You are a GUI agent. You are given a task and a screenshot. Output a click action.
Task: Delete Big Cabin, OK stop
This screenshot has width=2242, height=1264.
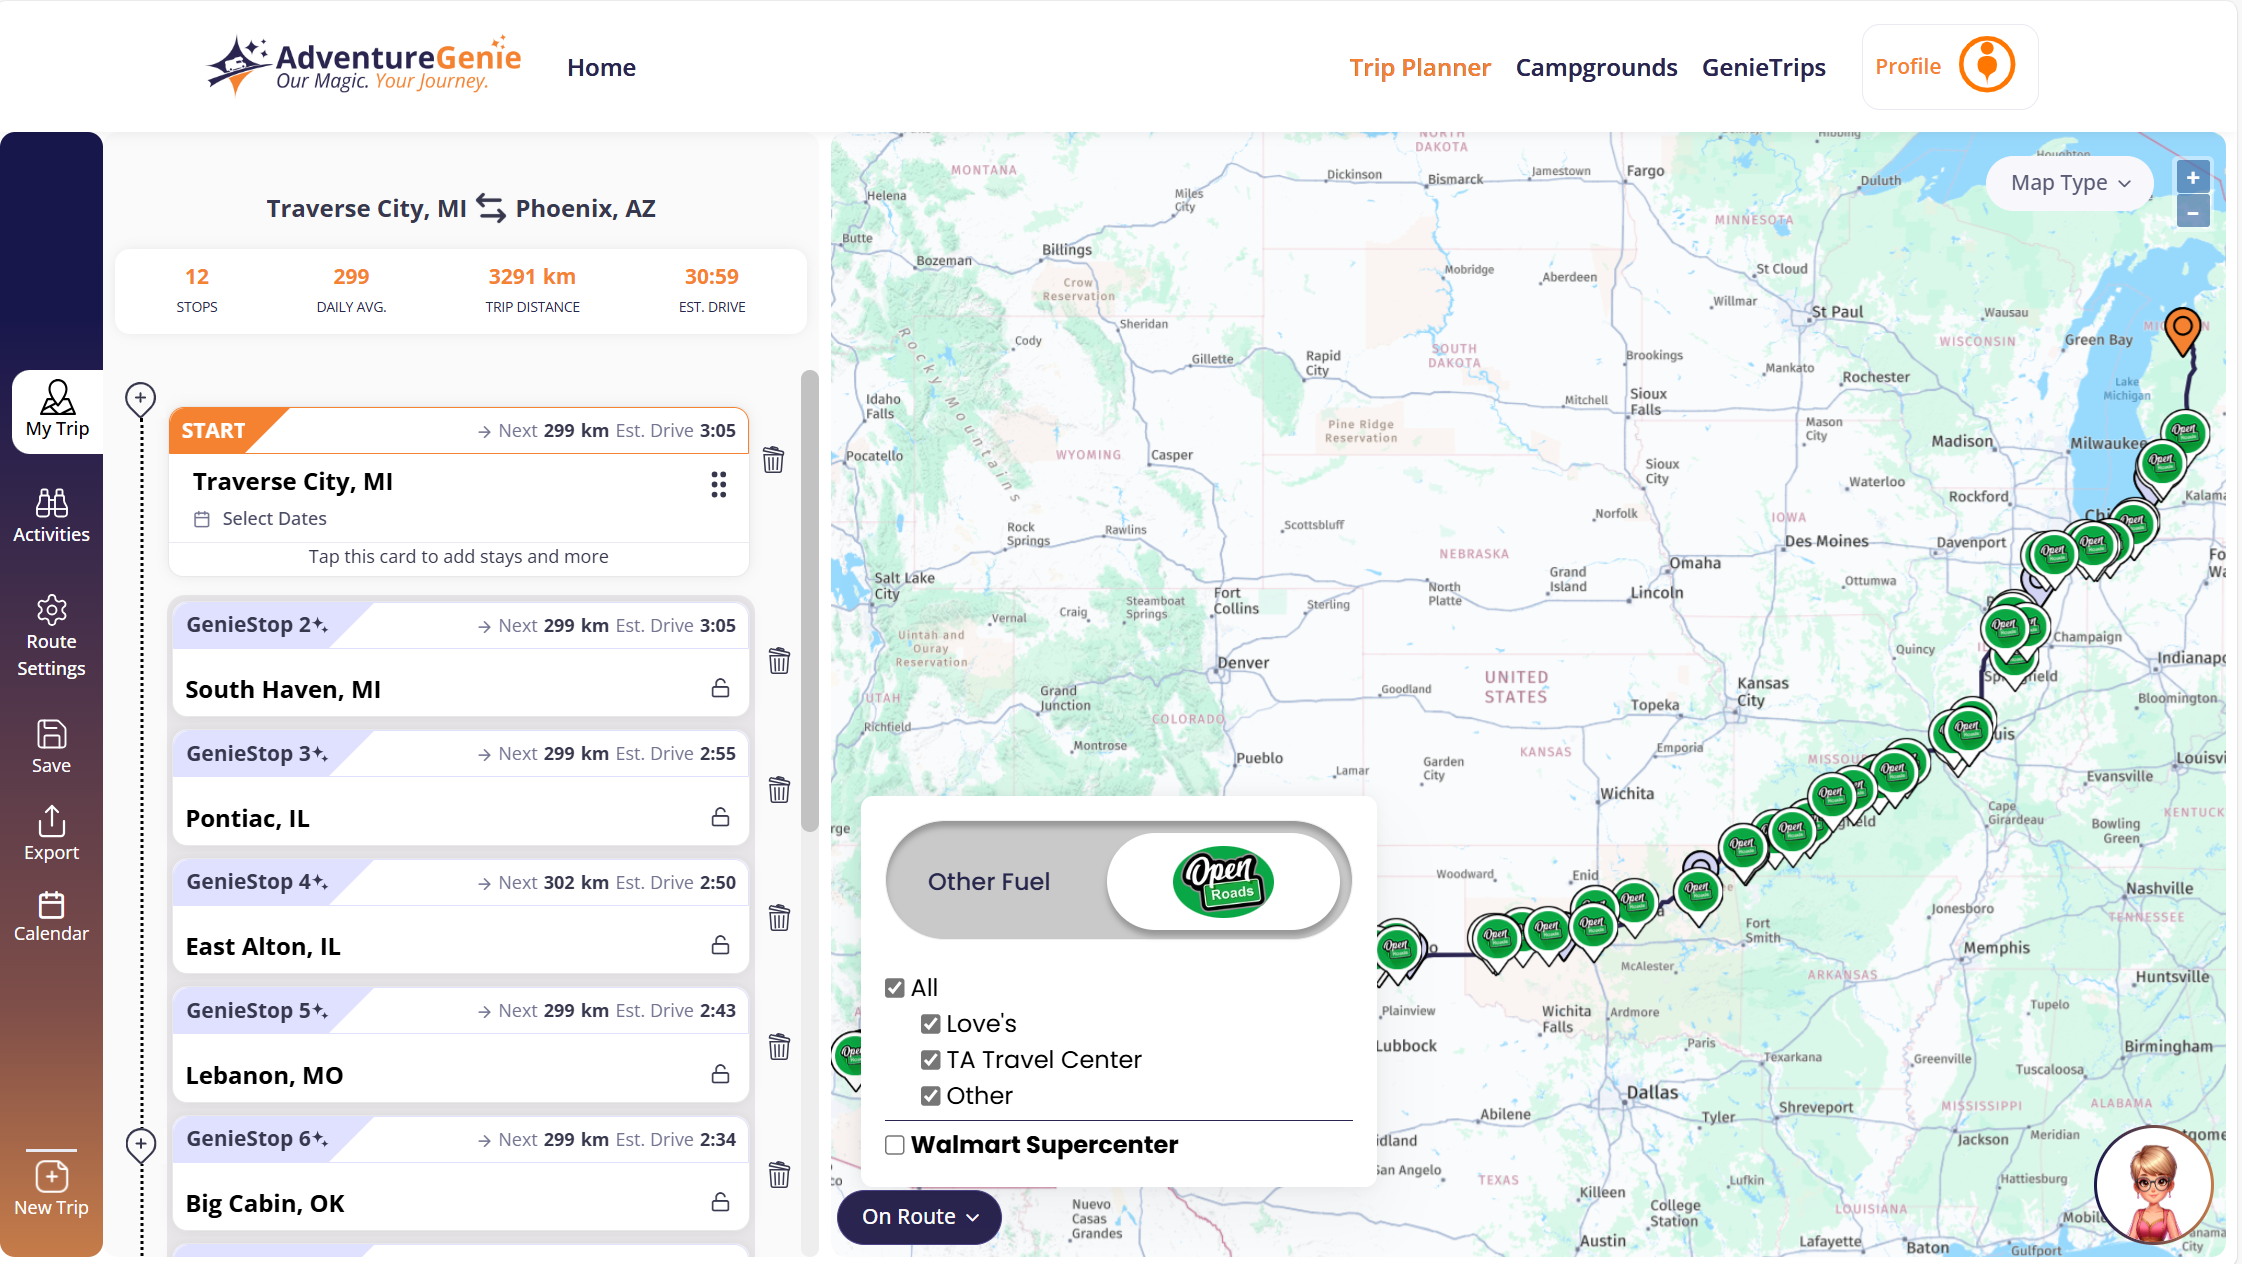tap(779, 1175)
